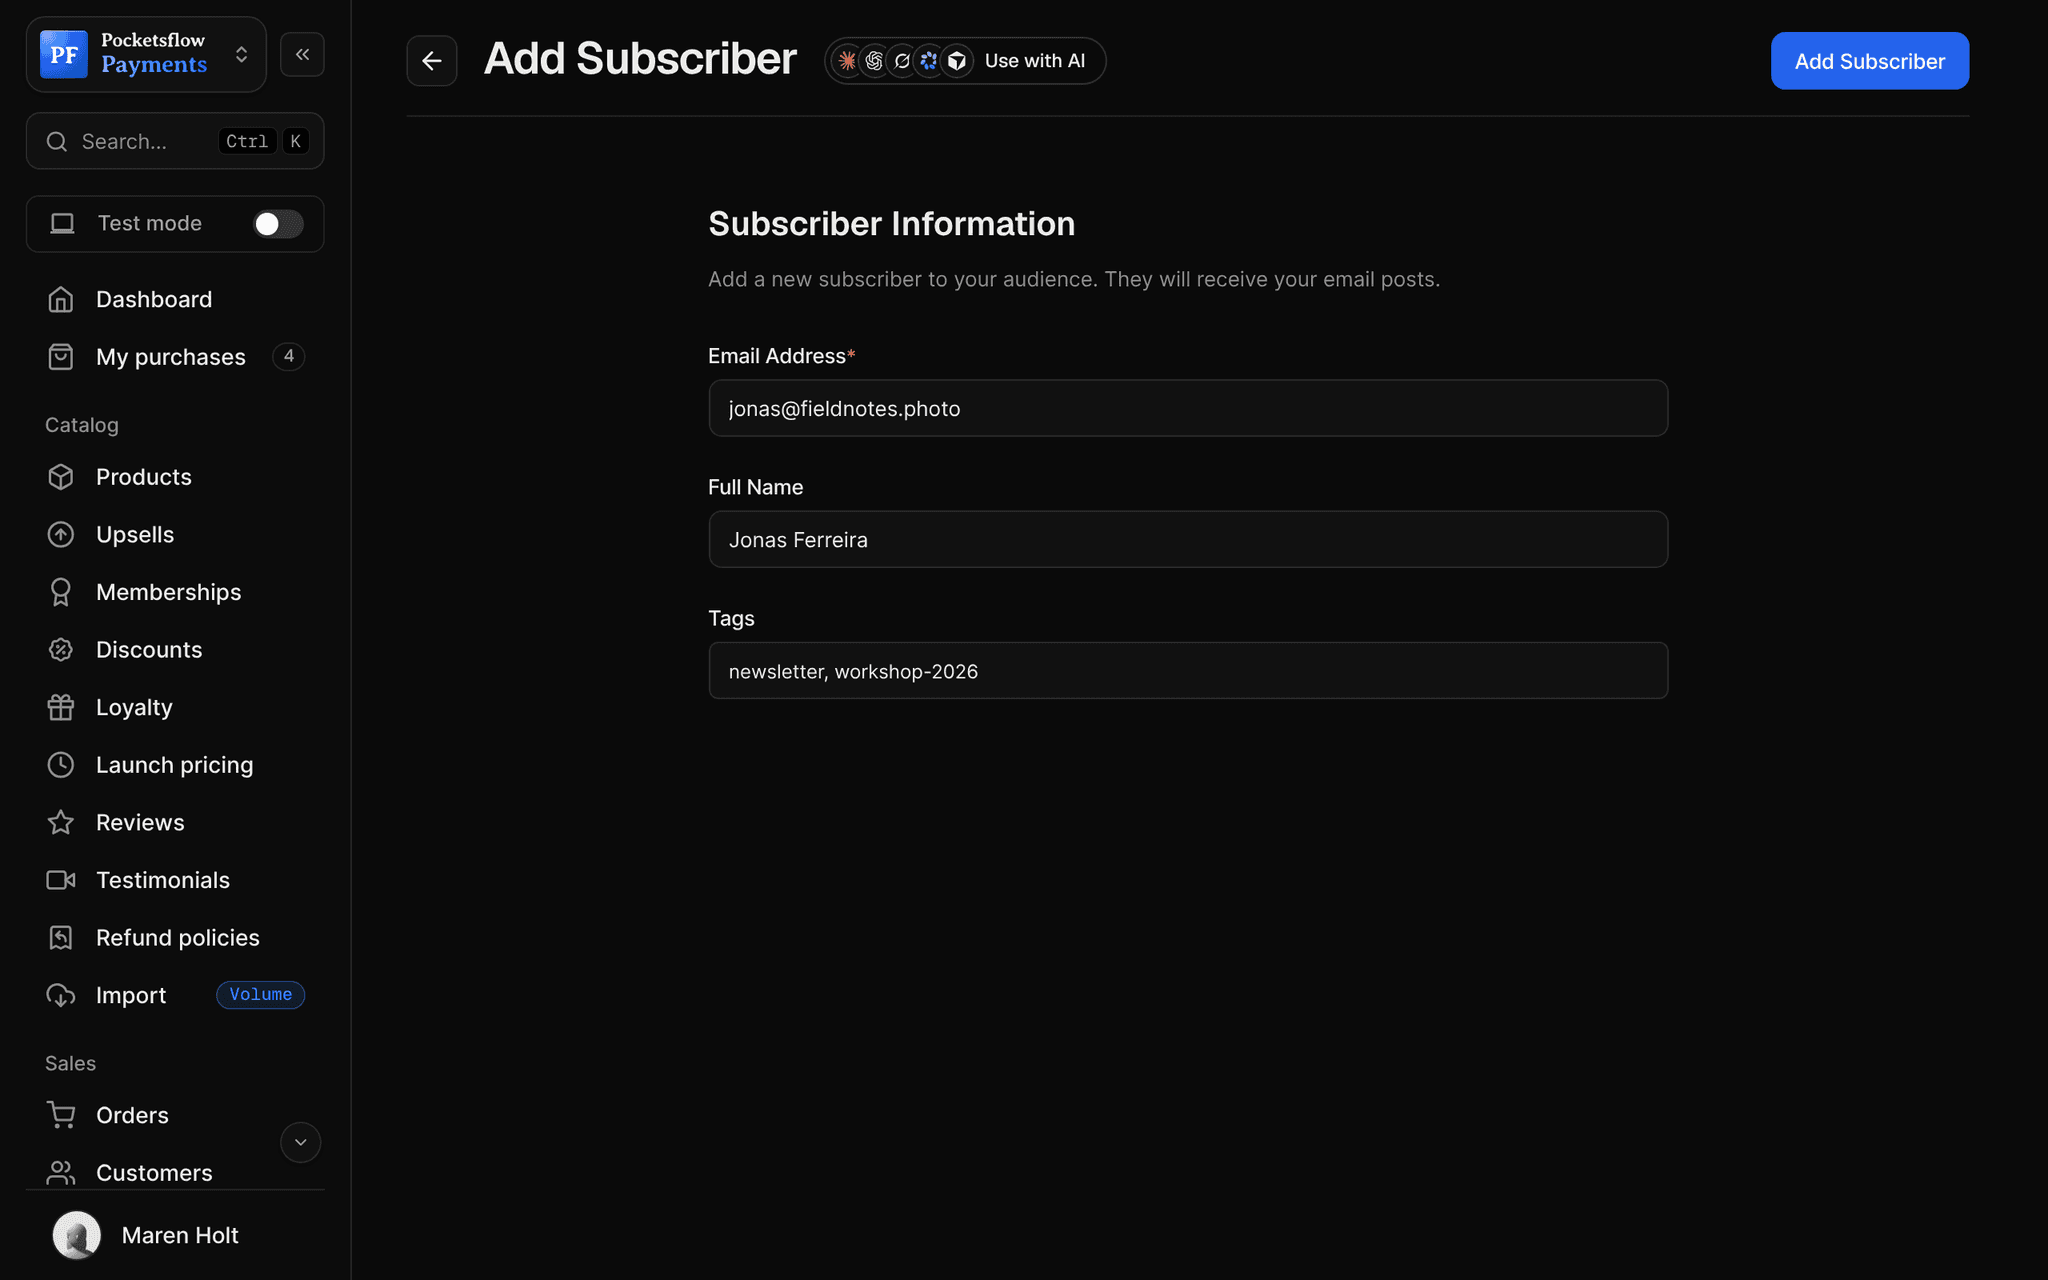Focus the Email Address input field
This screenshot has height=1280, width=2048.
click(x=1188, y=408)
